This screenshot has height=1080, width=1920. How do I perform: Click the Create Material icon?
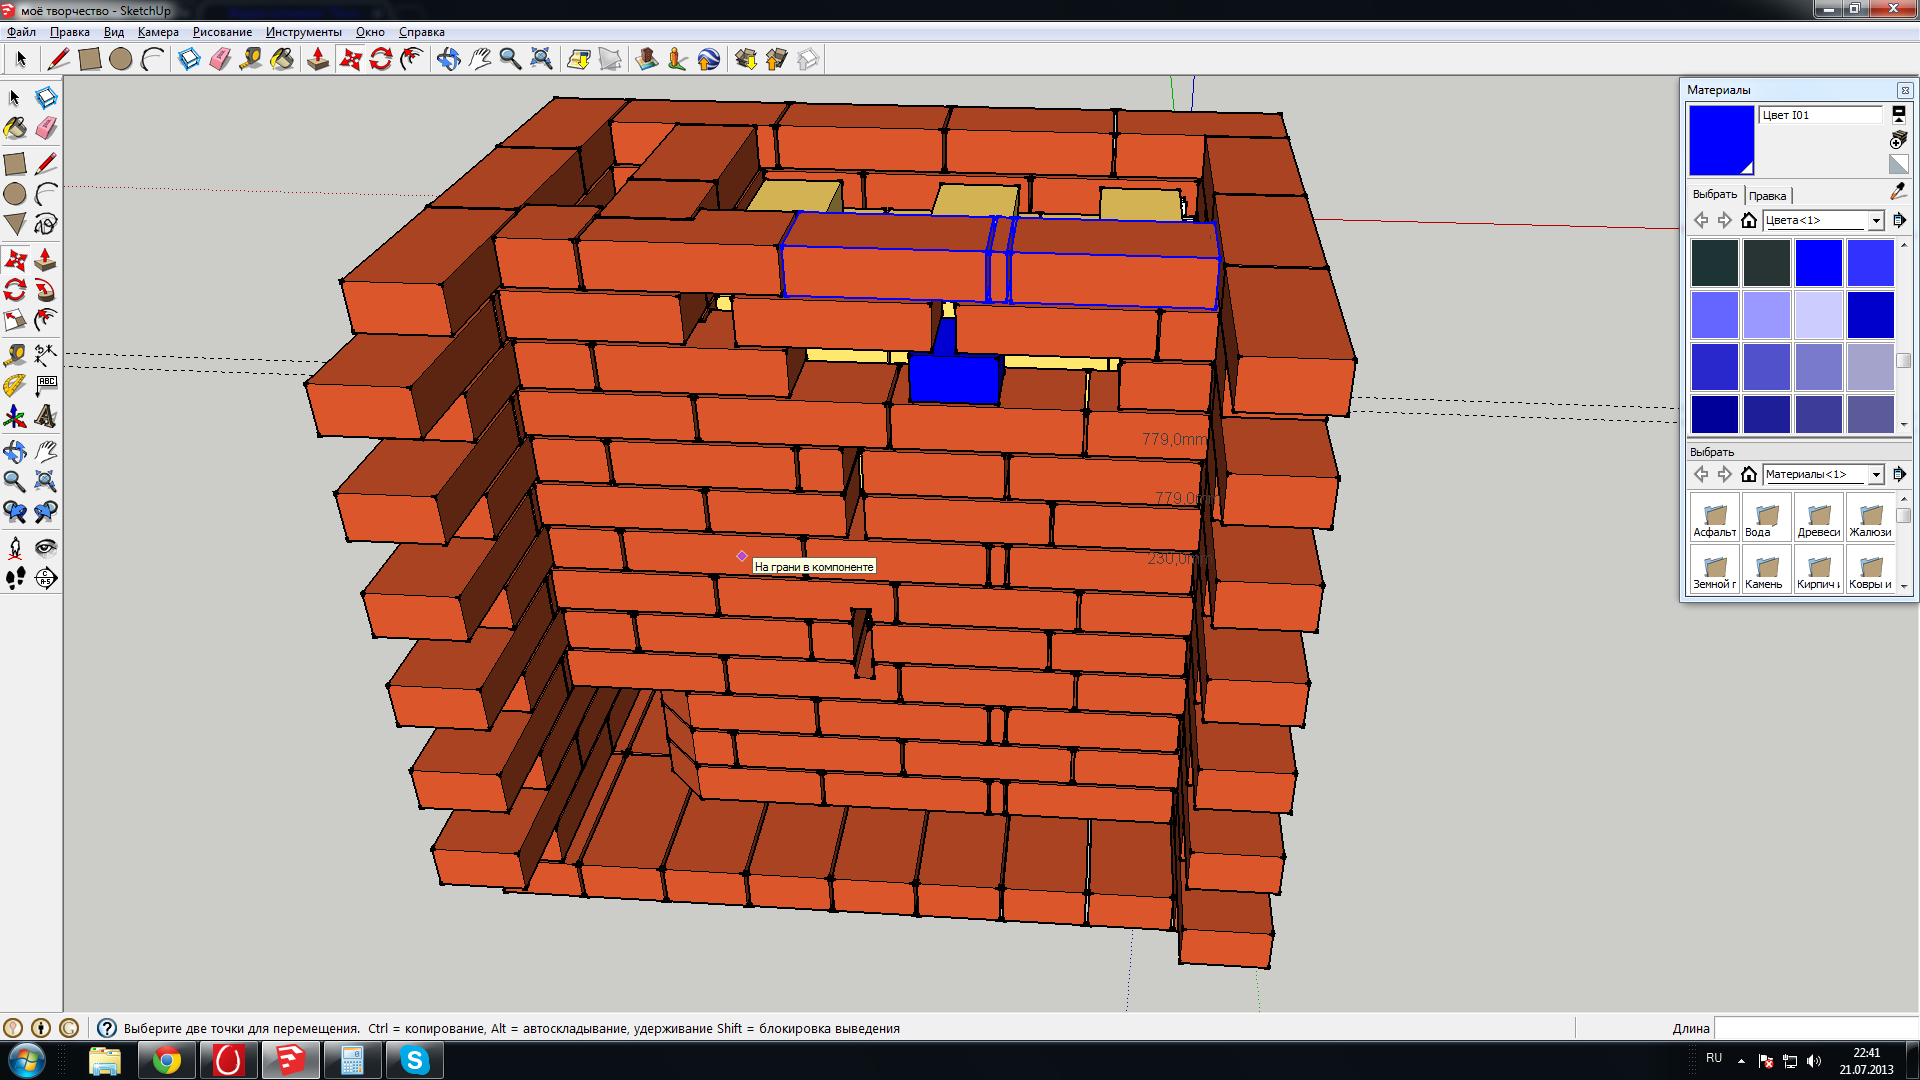click(1898, 139)
